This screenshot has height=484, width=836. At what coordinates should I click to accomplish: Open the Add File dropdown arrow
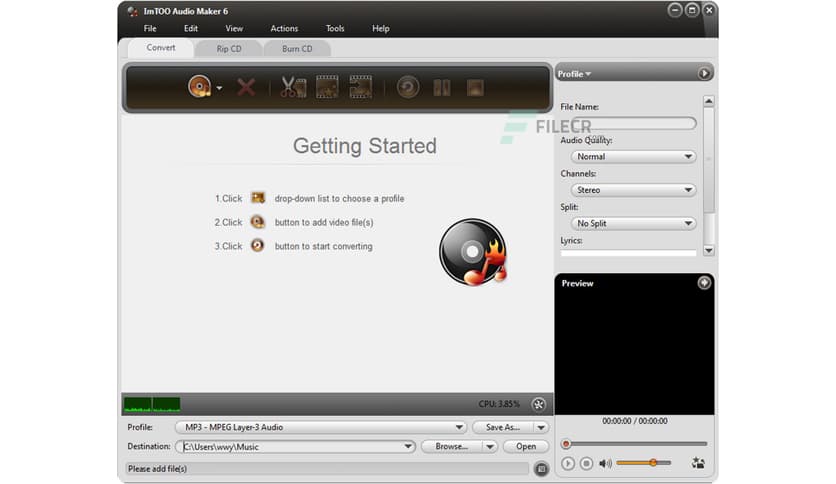219,88
